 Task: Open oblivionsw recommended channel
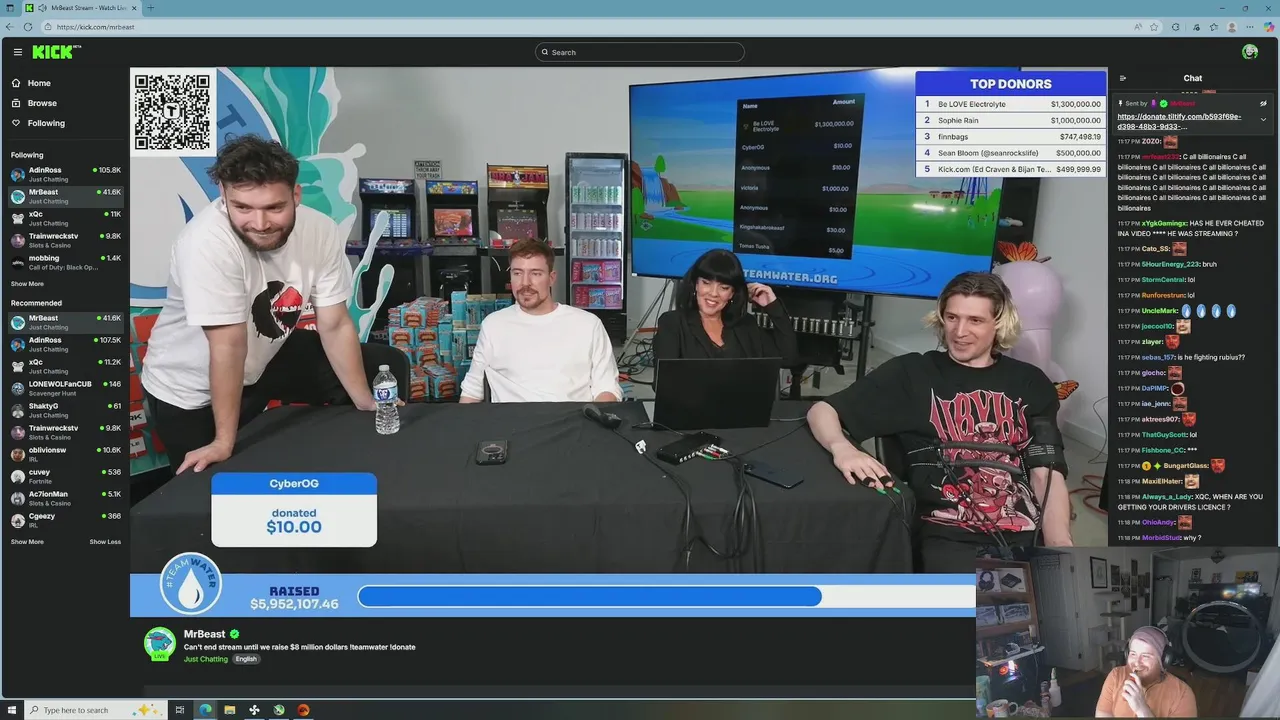point(65,454)
